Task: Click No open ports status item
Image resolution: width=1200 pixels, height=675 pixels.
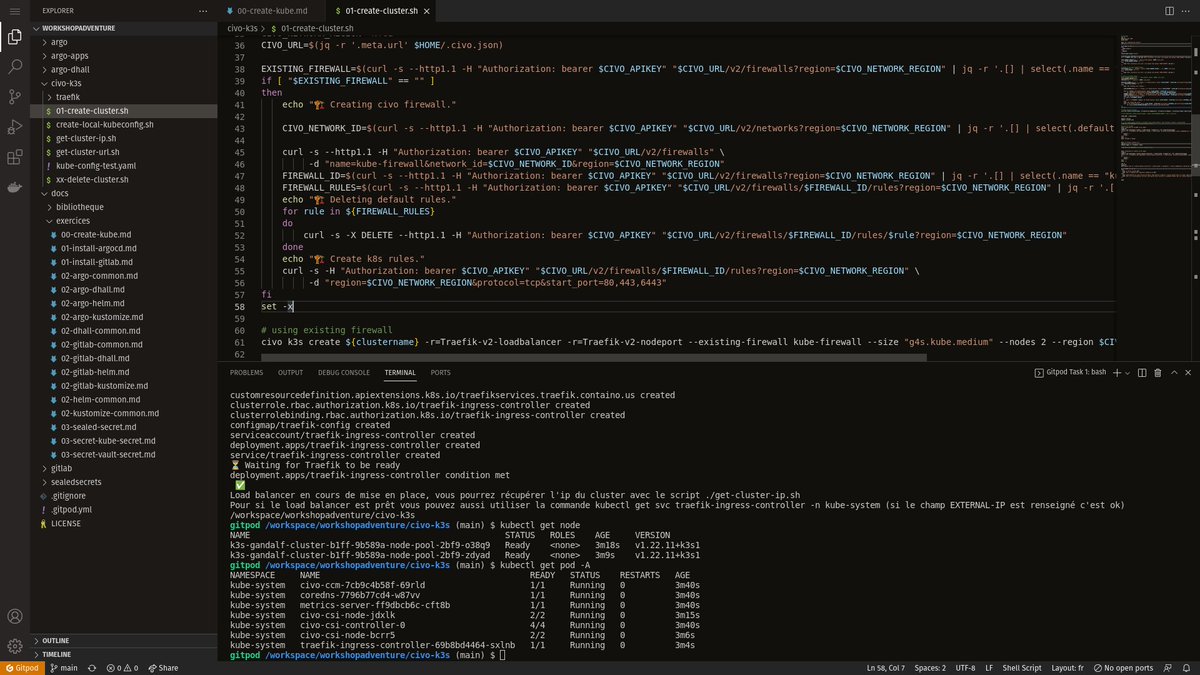Action: tap(1122, 668)
